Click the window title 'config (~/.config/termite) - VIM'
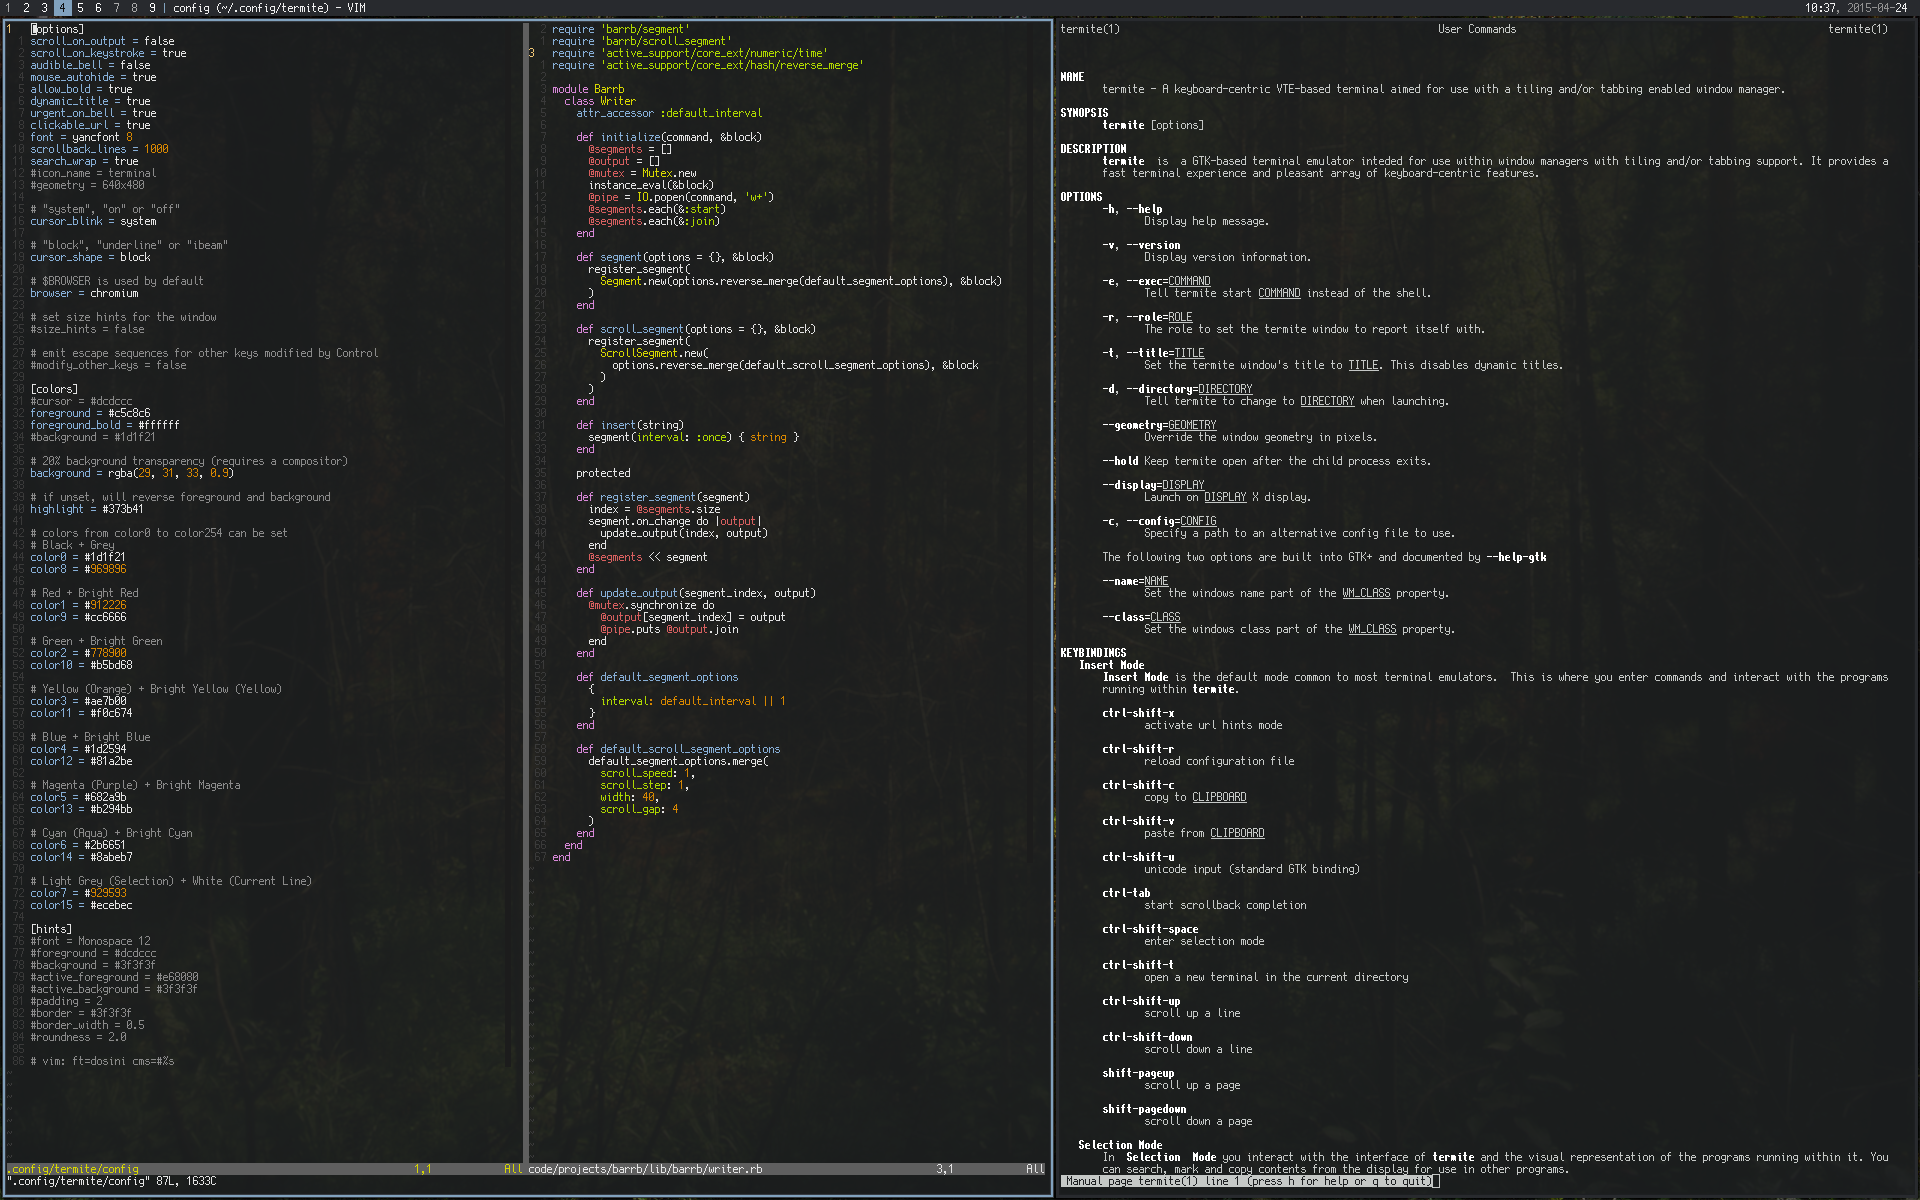Screen dimensions: 1920x1200 (269, 7)
